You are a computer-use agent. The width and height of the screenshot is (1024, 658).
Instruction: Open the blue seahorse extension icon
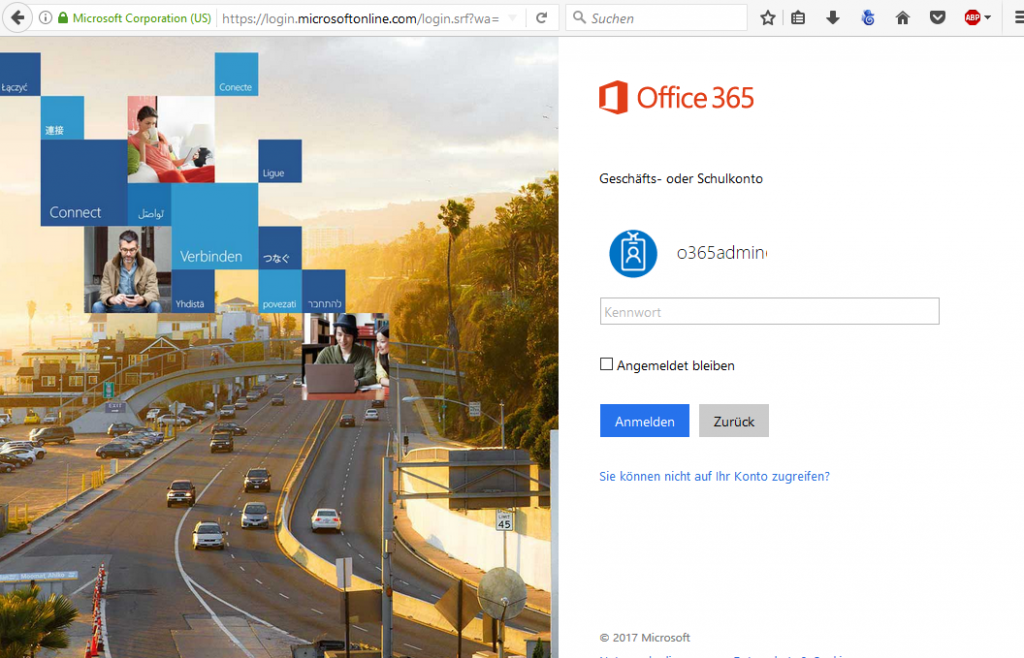click(x=867, y=17)
